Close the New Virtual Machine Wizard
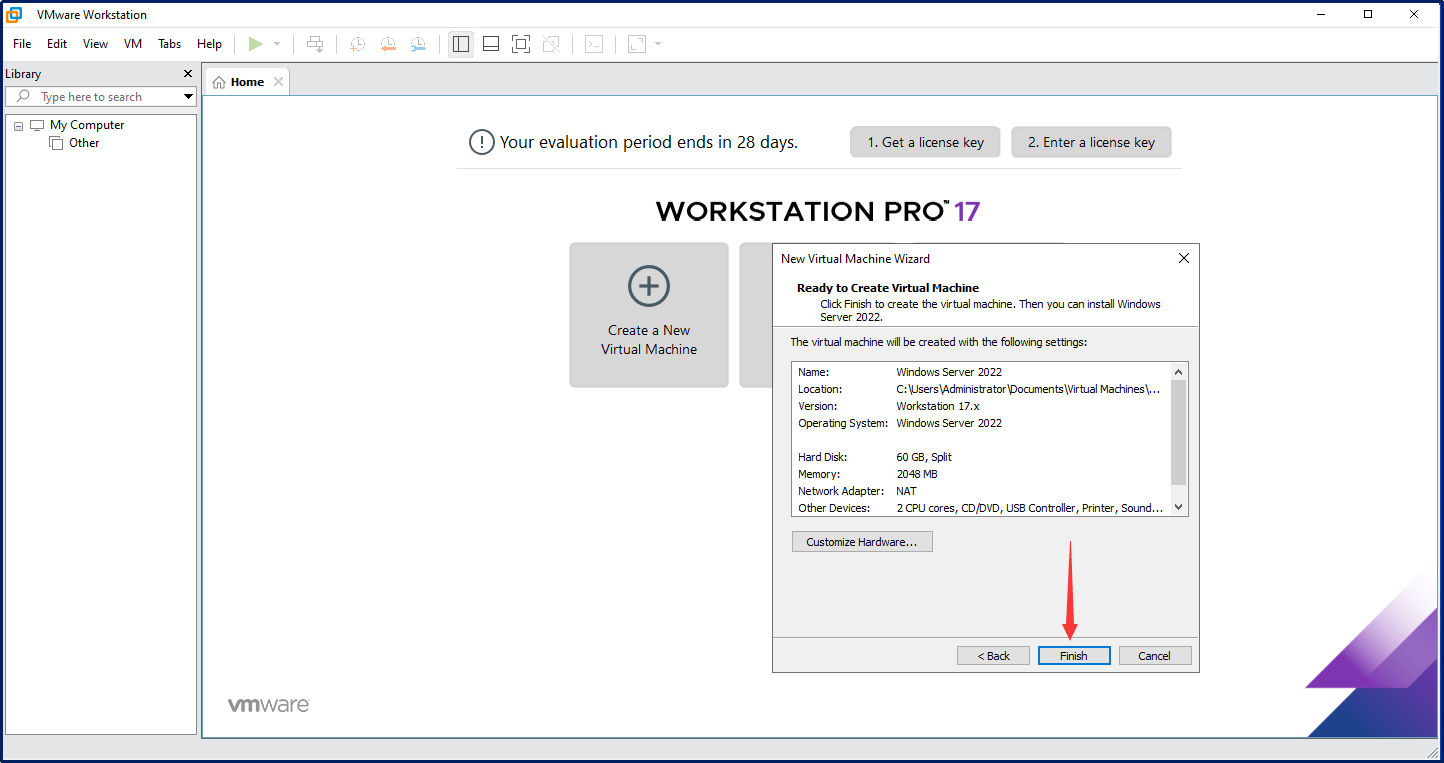The width and height of the screenshot is (1444, 763). pos(1184,258)
